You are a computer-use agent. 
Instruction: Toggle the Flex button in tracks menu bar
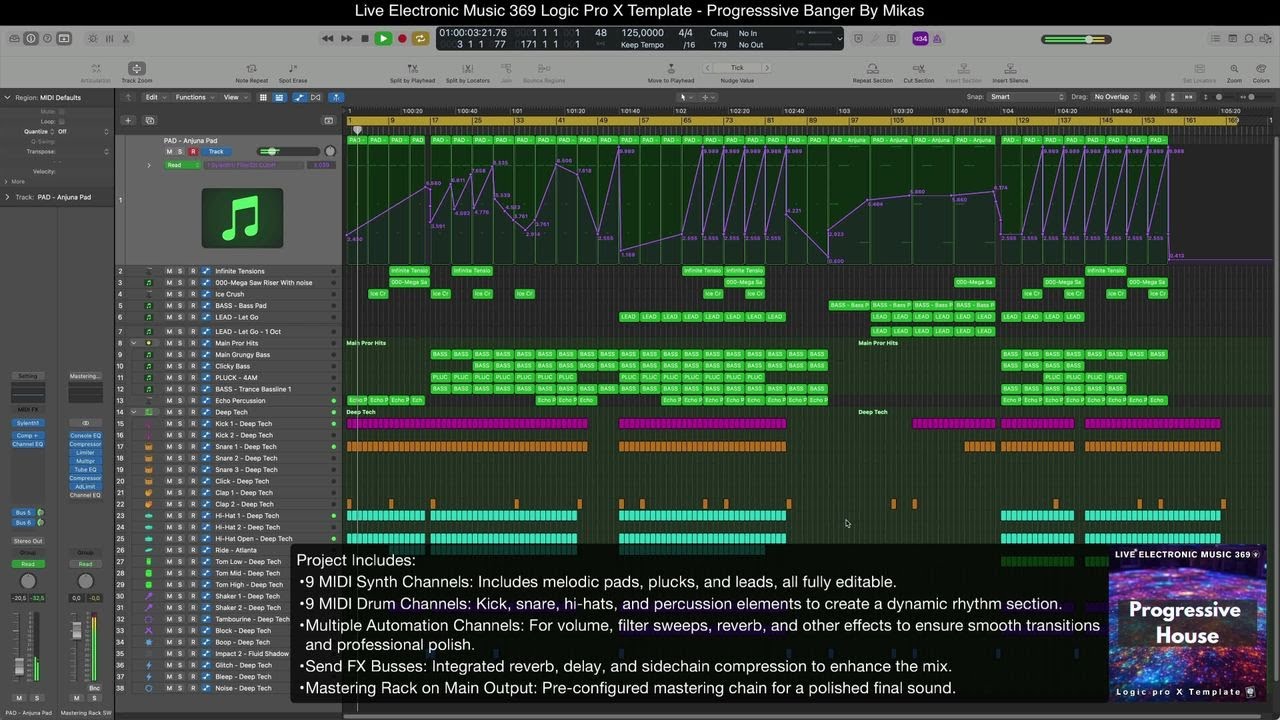[x=316, y=97]
